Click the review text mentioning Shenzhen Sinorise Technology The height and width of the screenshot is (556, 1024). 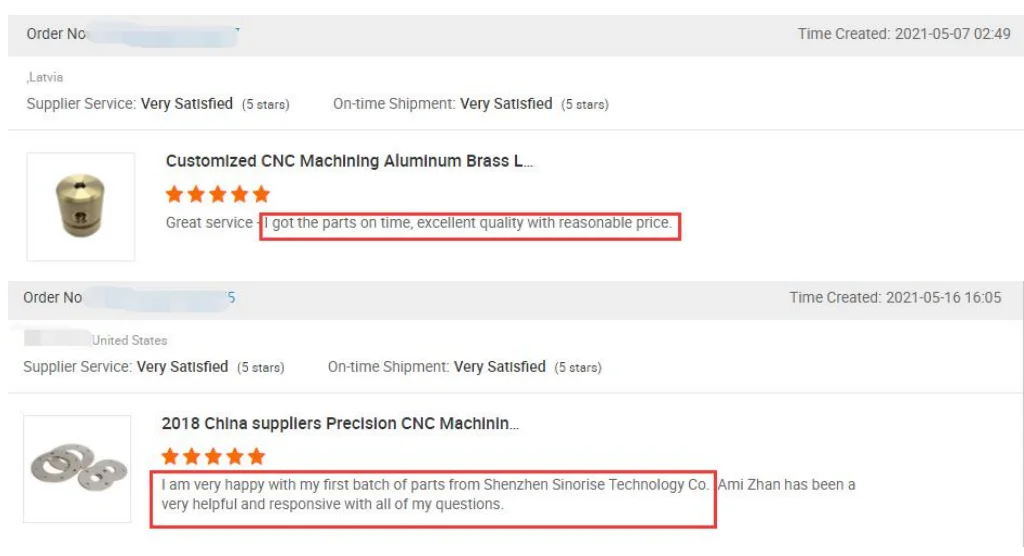coord(435,485)
